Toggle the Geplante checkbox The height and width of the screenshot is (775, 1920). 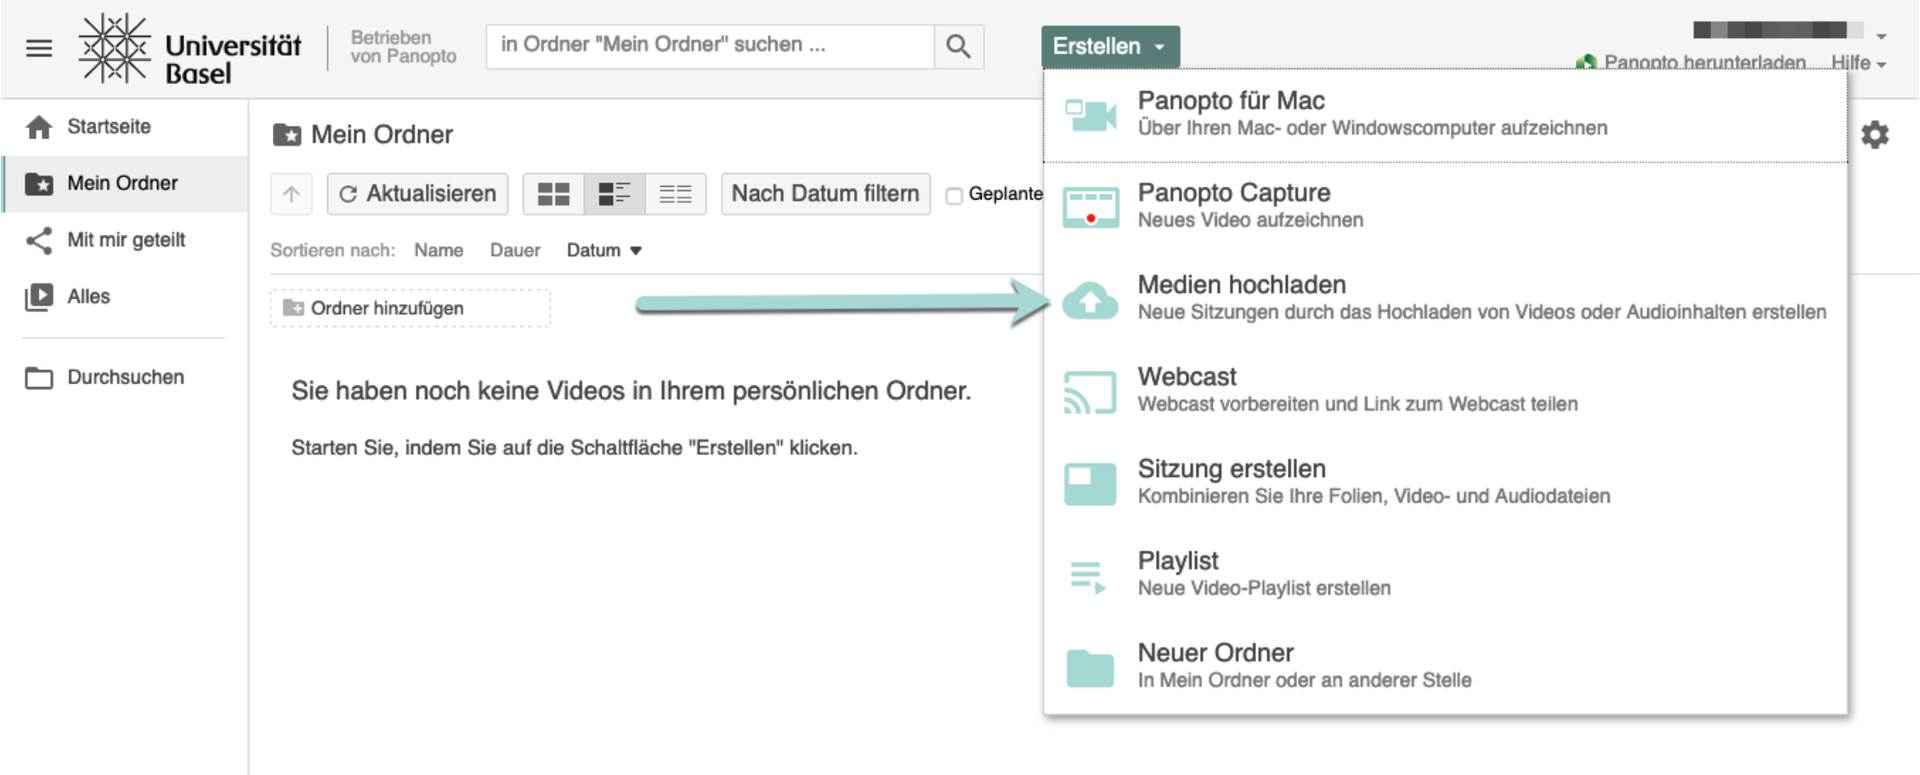click(954, 196)
